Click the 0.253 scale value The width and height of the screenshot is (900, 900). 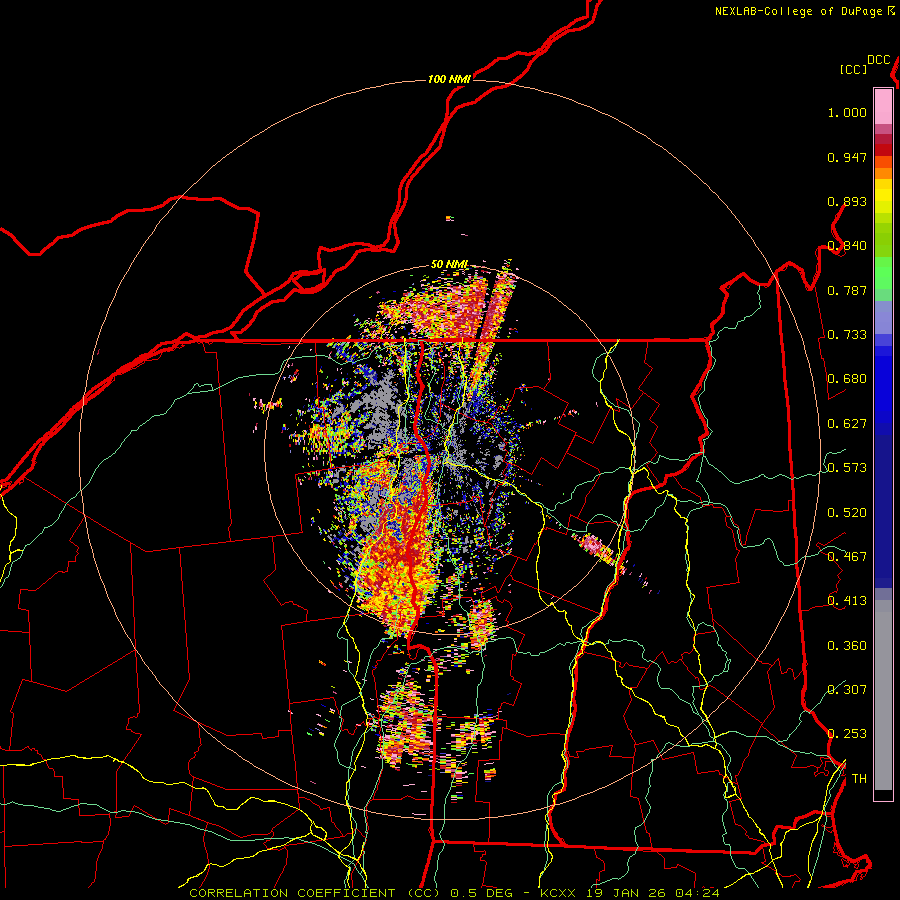point(847,734)
